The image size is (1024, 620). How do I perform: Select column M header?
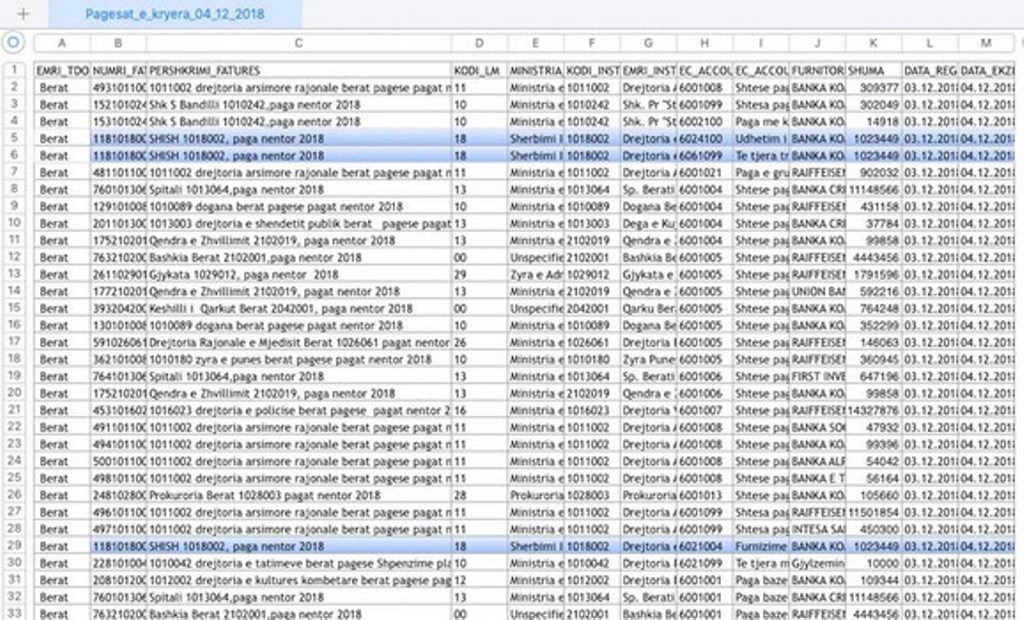(986, 43)
